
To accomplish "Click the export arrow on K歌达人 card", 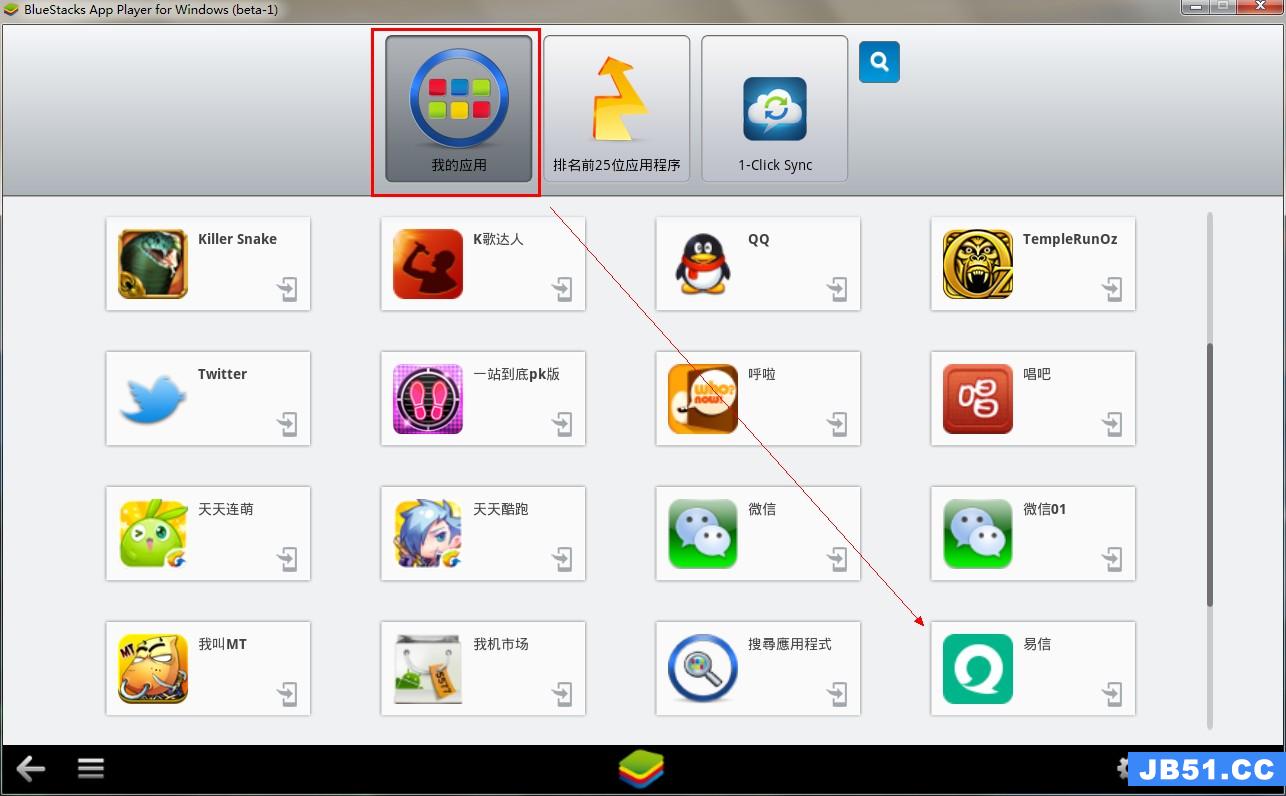I will point(563,290).
